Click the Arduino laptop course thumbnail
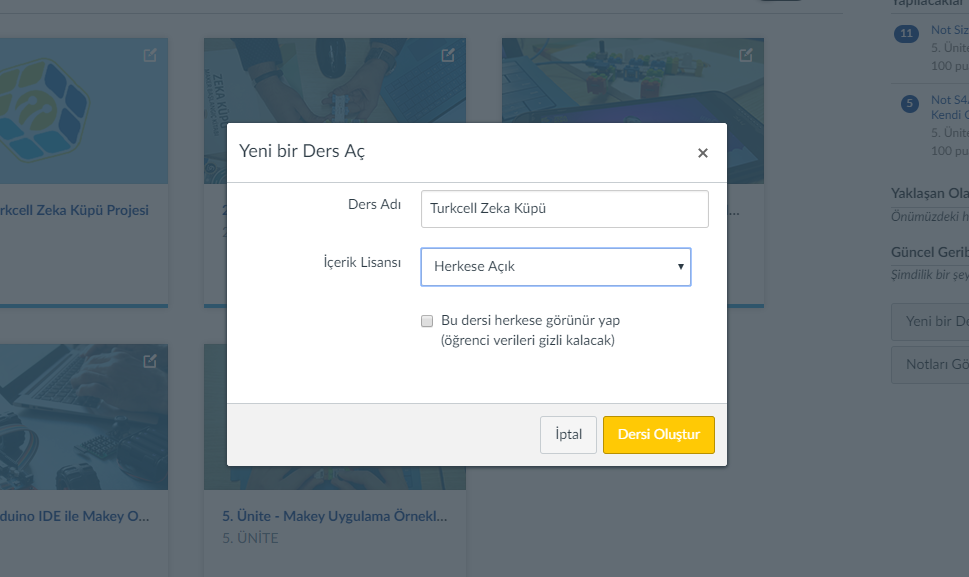969x577 pixels. (83, 417)
